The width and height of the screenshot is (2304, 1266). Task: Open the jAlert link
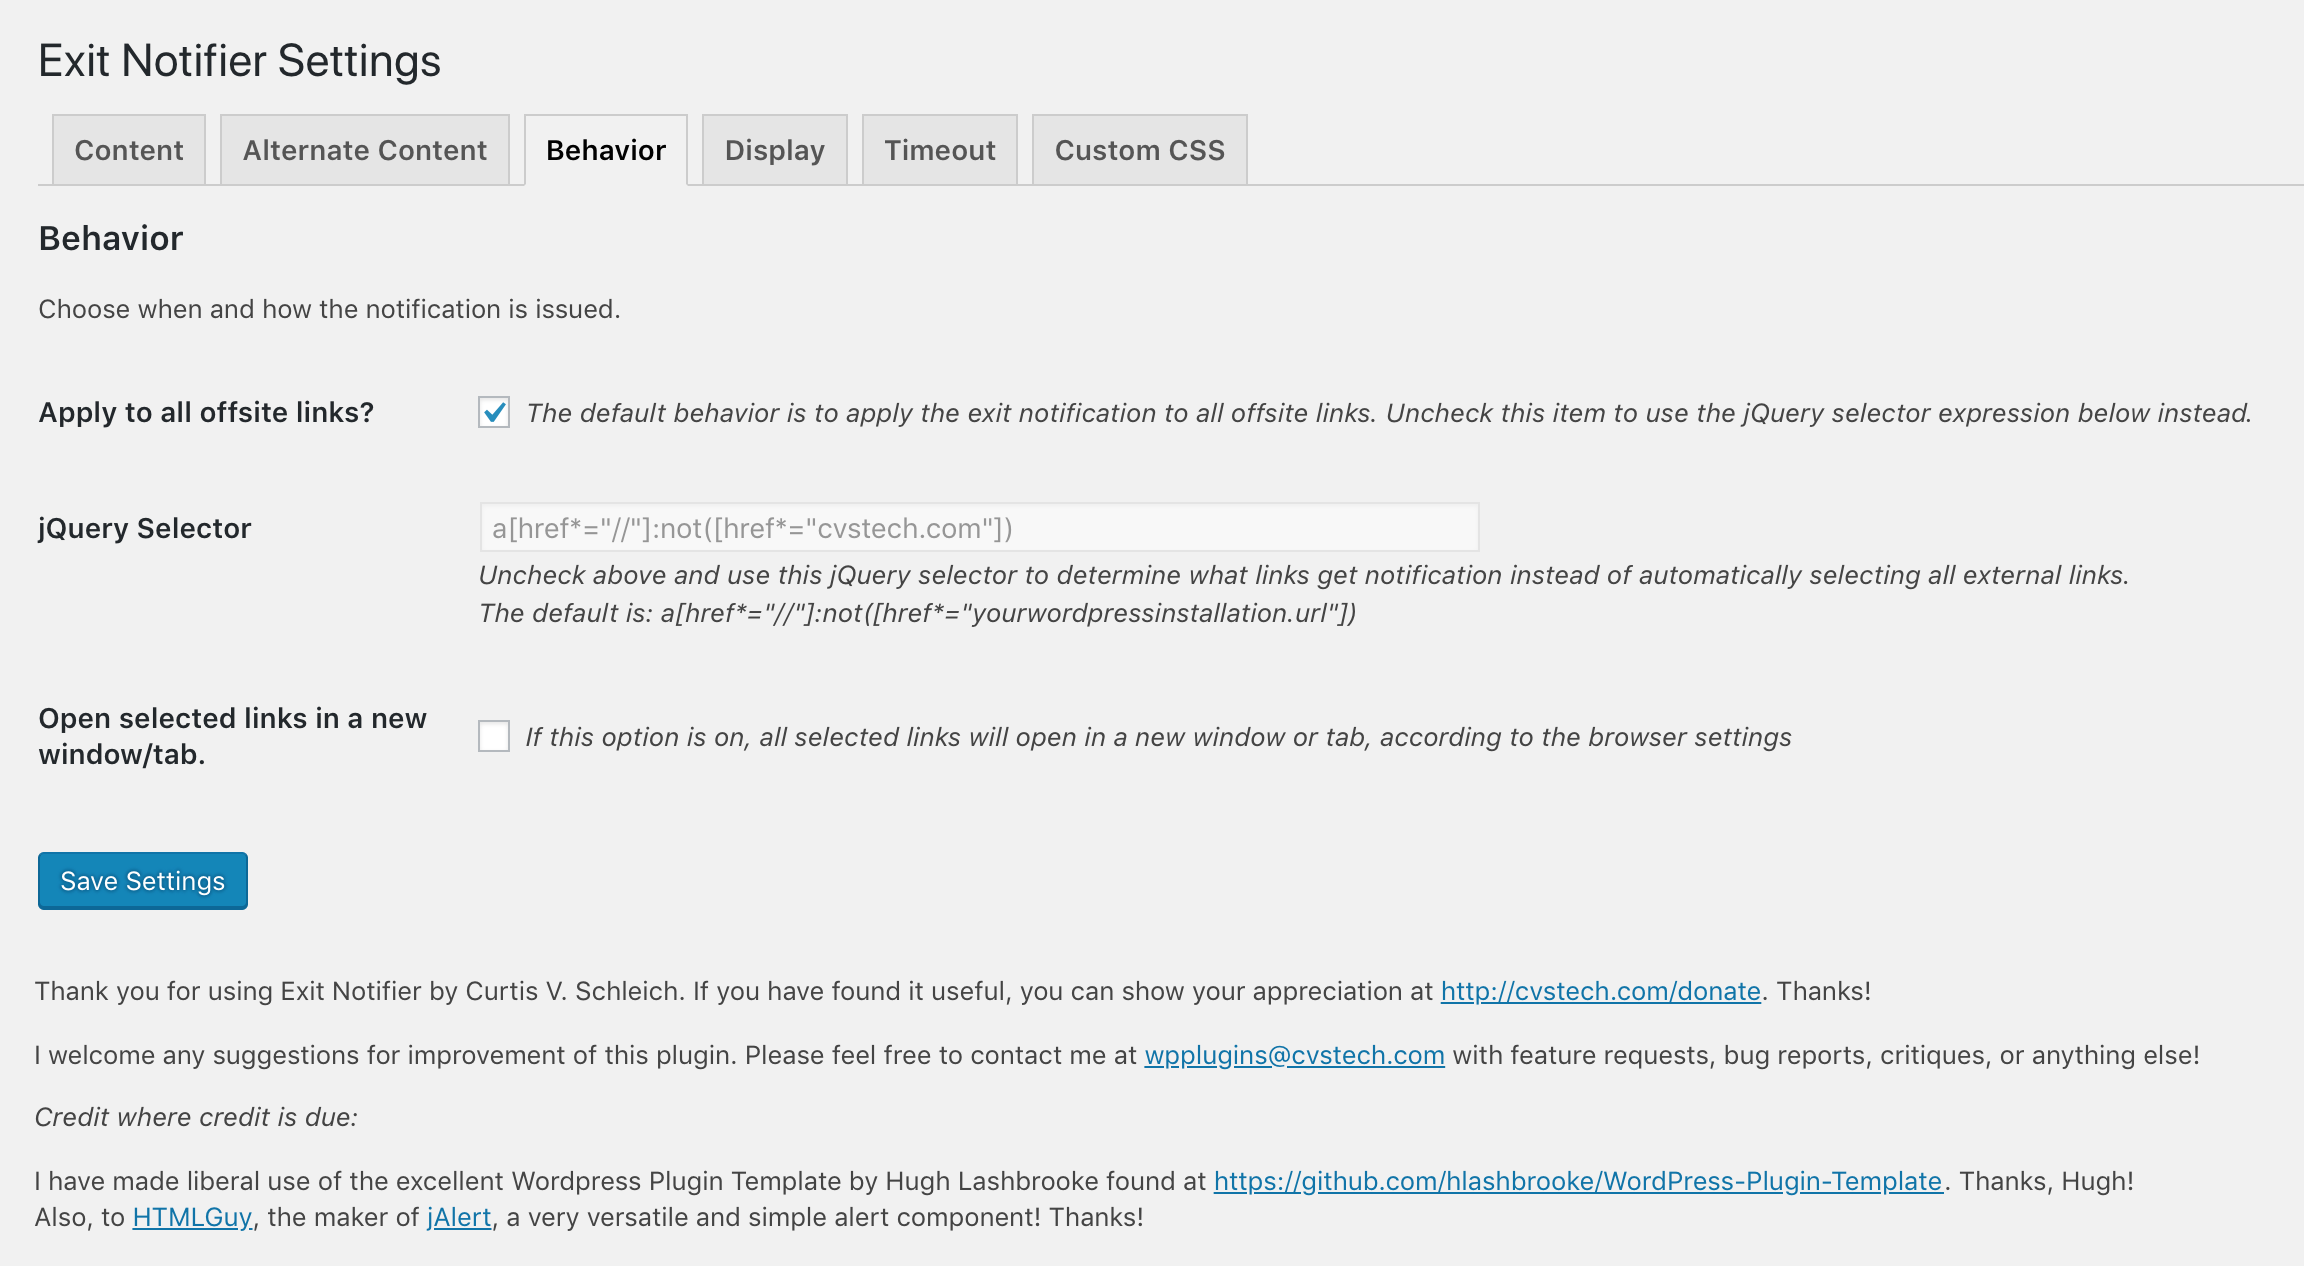click(x=459, y=1217)
